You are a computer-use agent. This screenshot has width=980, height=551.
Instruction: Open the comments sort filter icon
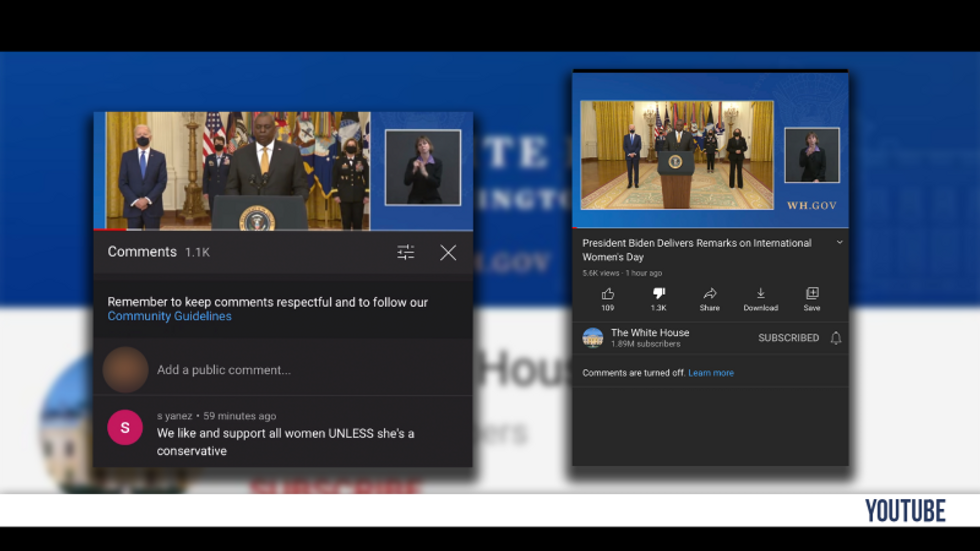click(406, 252)
